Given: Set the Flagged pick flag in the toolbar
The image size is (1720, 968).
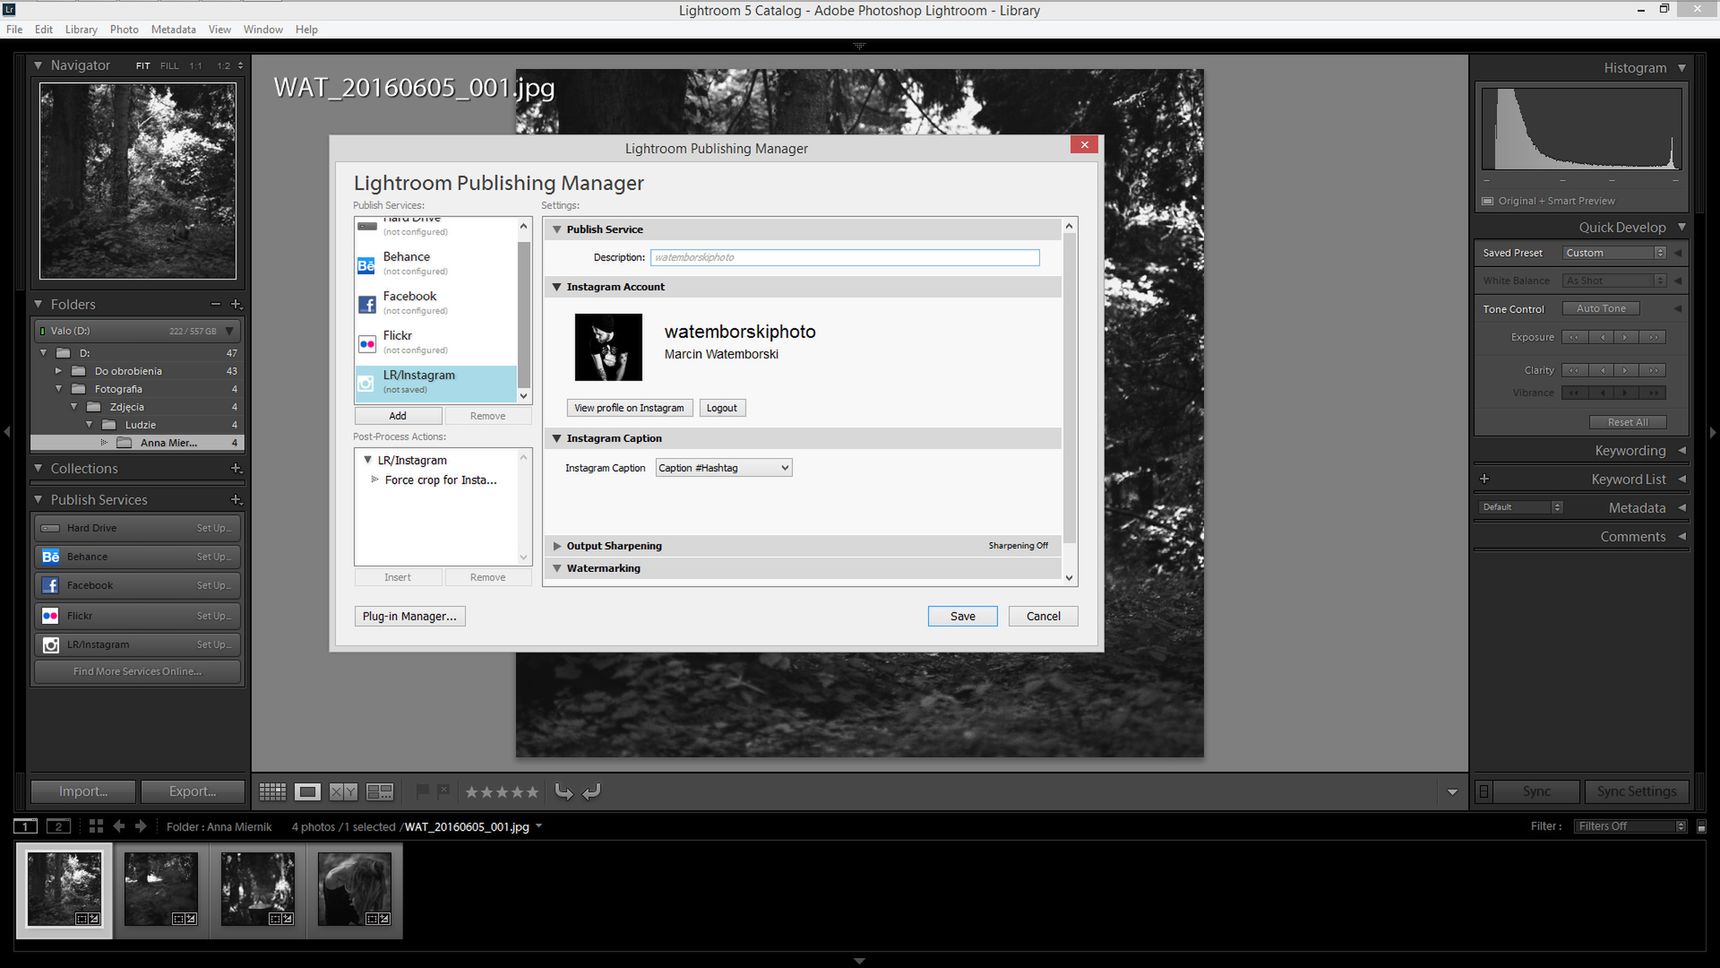Looking at the screenshot, I should tap(422, 791).
